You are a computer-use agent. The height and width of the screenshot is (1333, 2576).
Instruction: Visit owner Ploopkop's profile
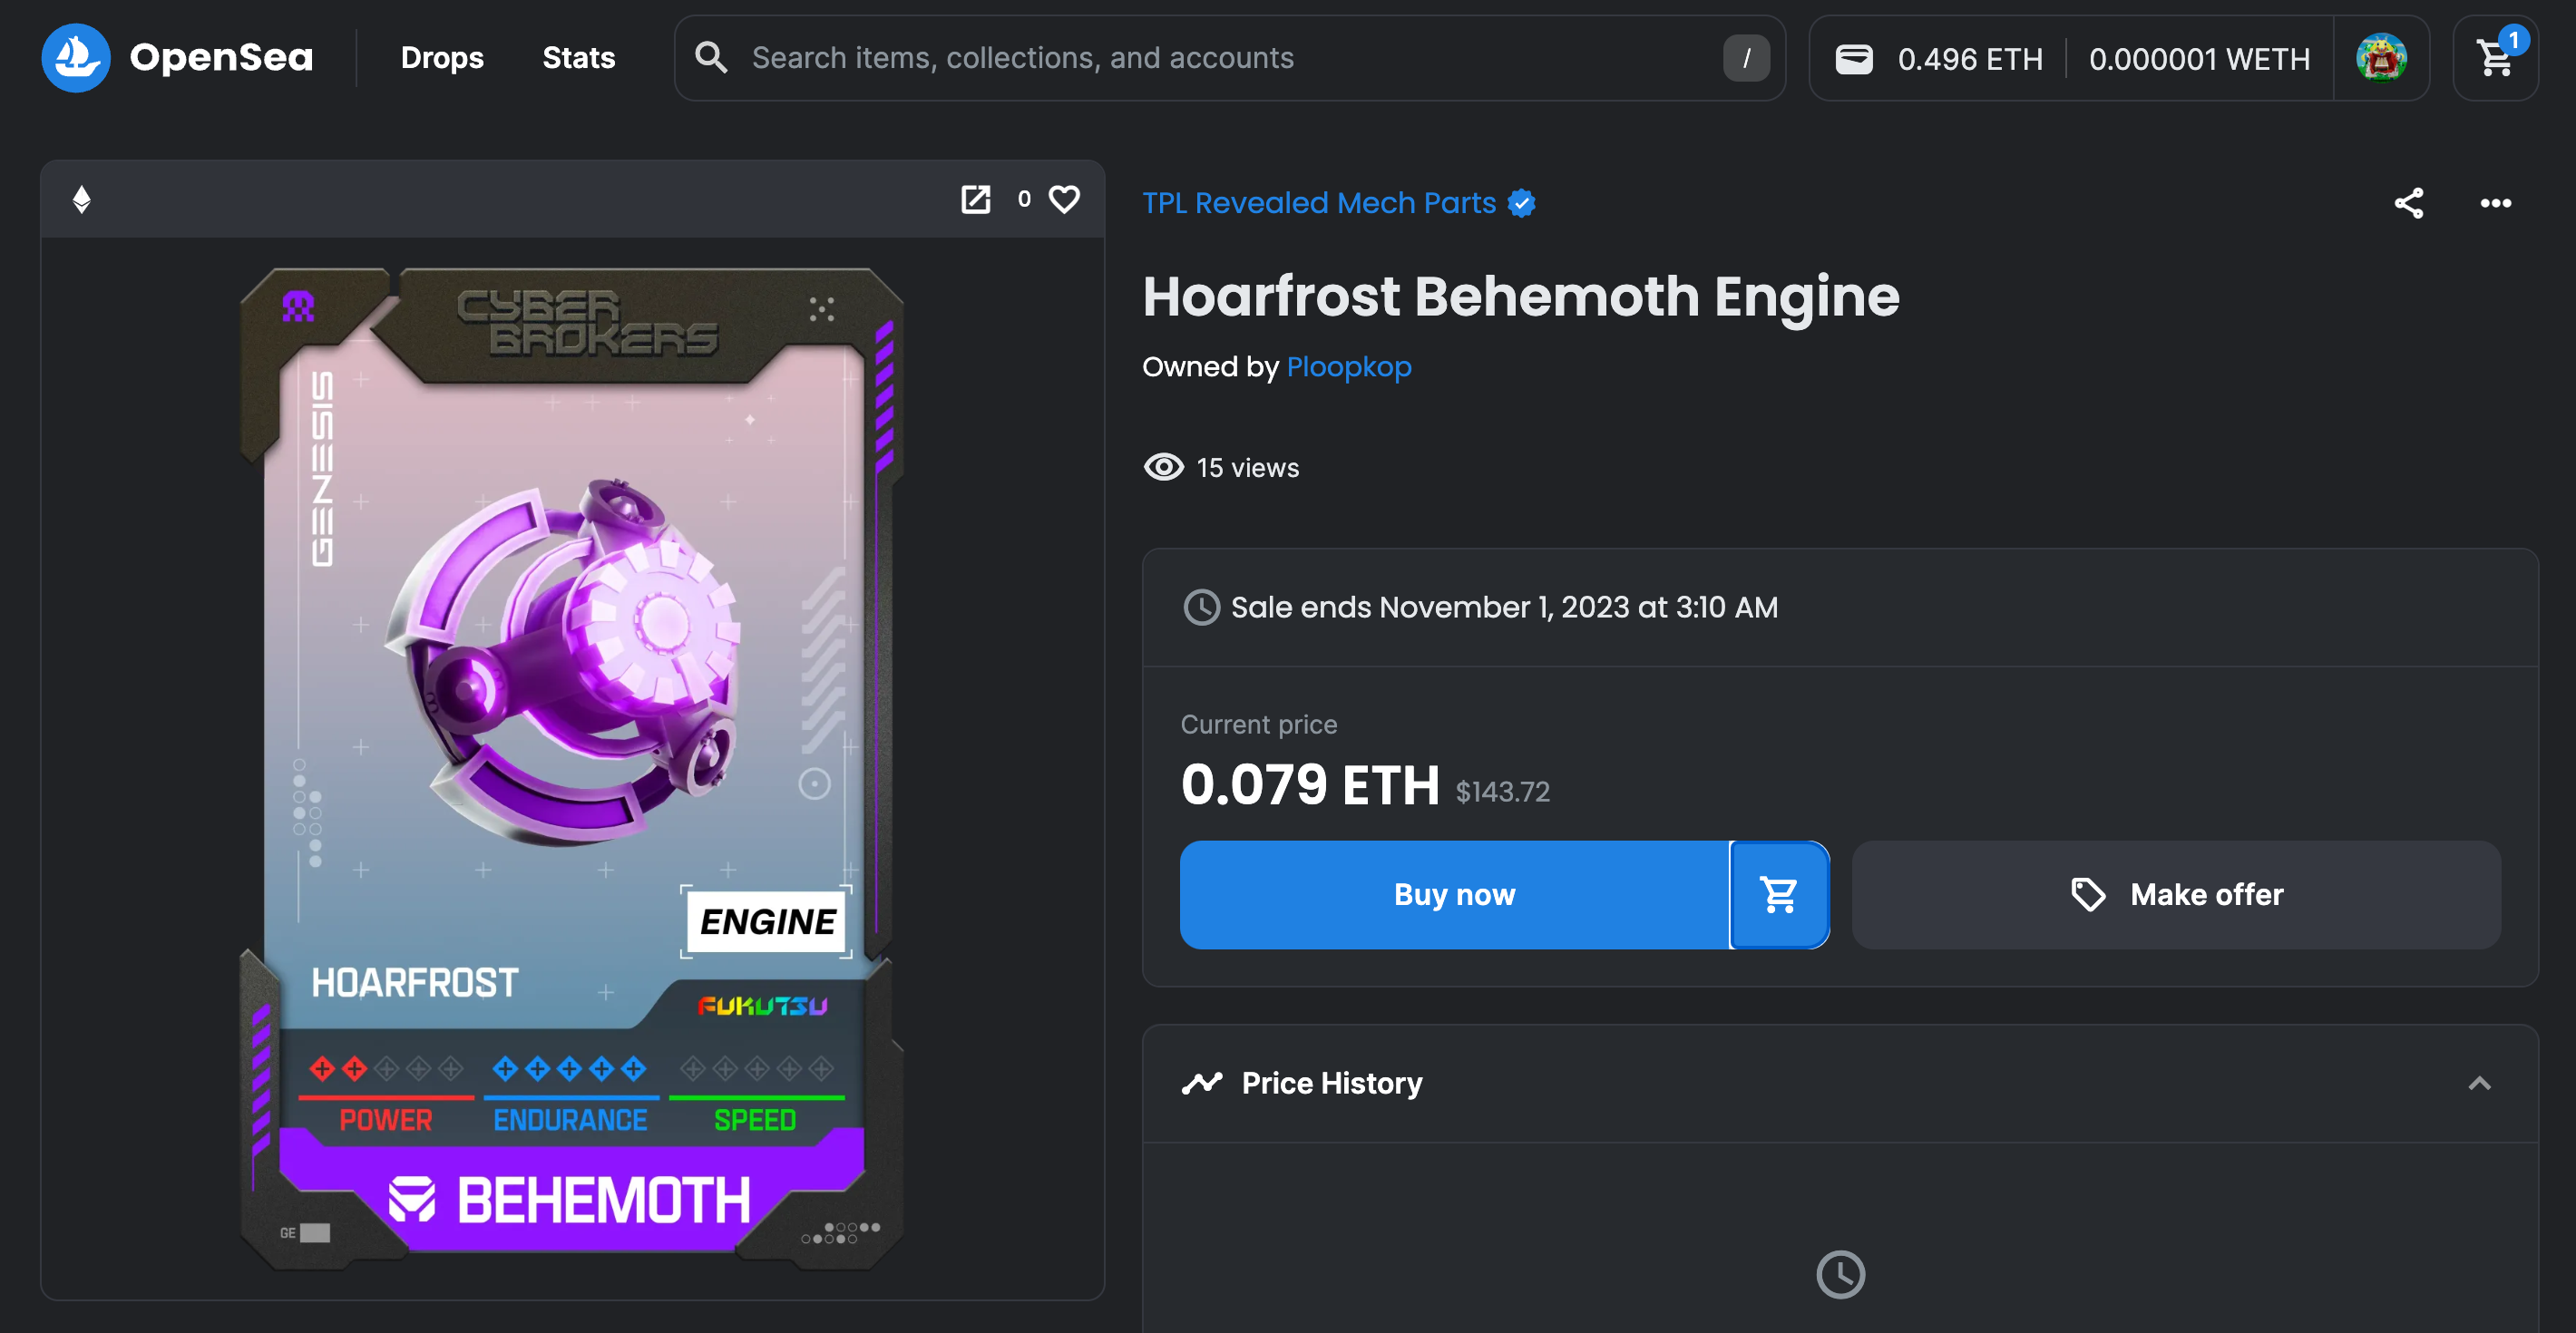pyautogui.click(x=1348, y=367)
